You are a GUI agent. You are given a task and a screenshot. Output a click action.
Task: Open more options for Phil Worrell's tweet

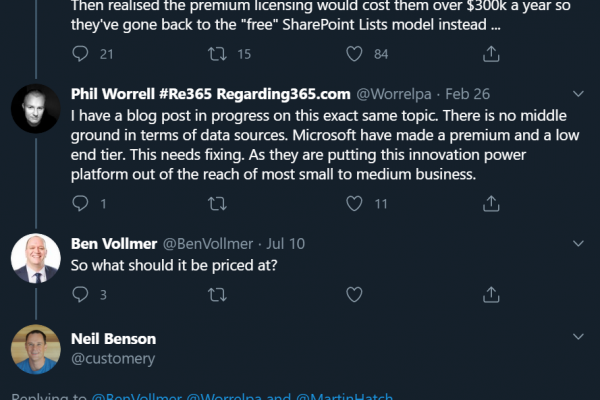point(578,94)
